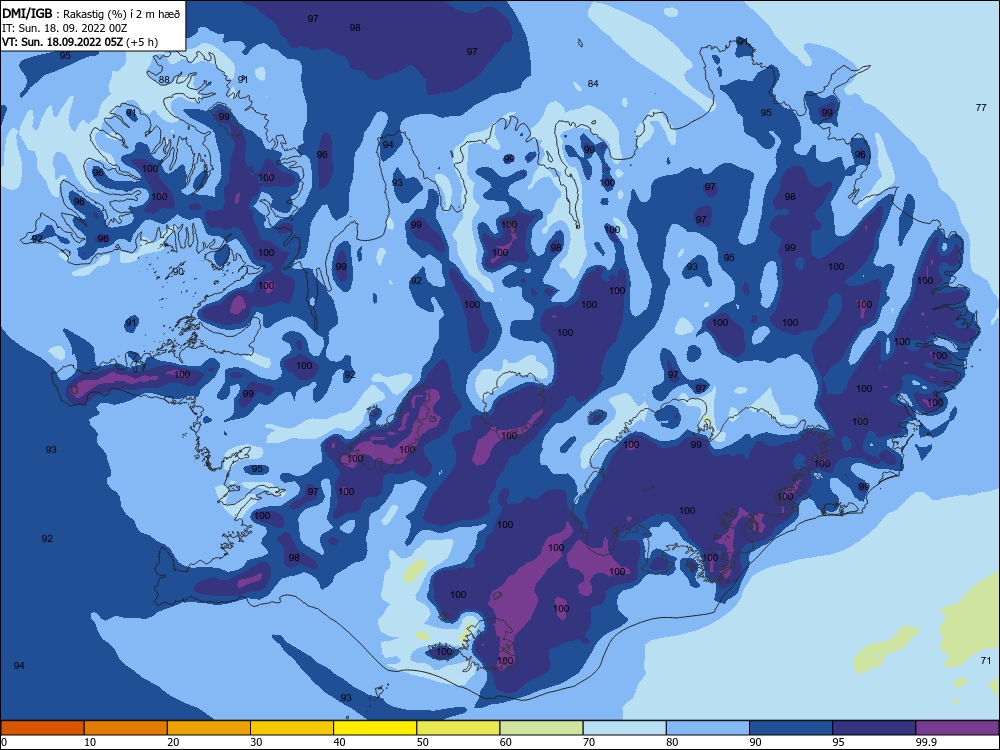Click the '90' humidity value on the map
The image size is (1000, 750).
coord(178,272)
